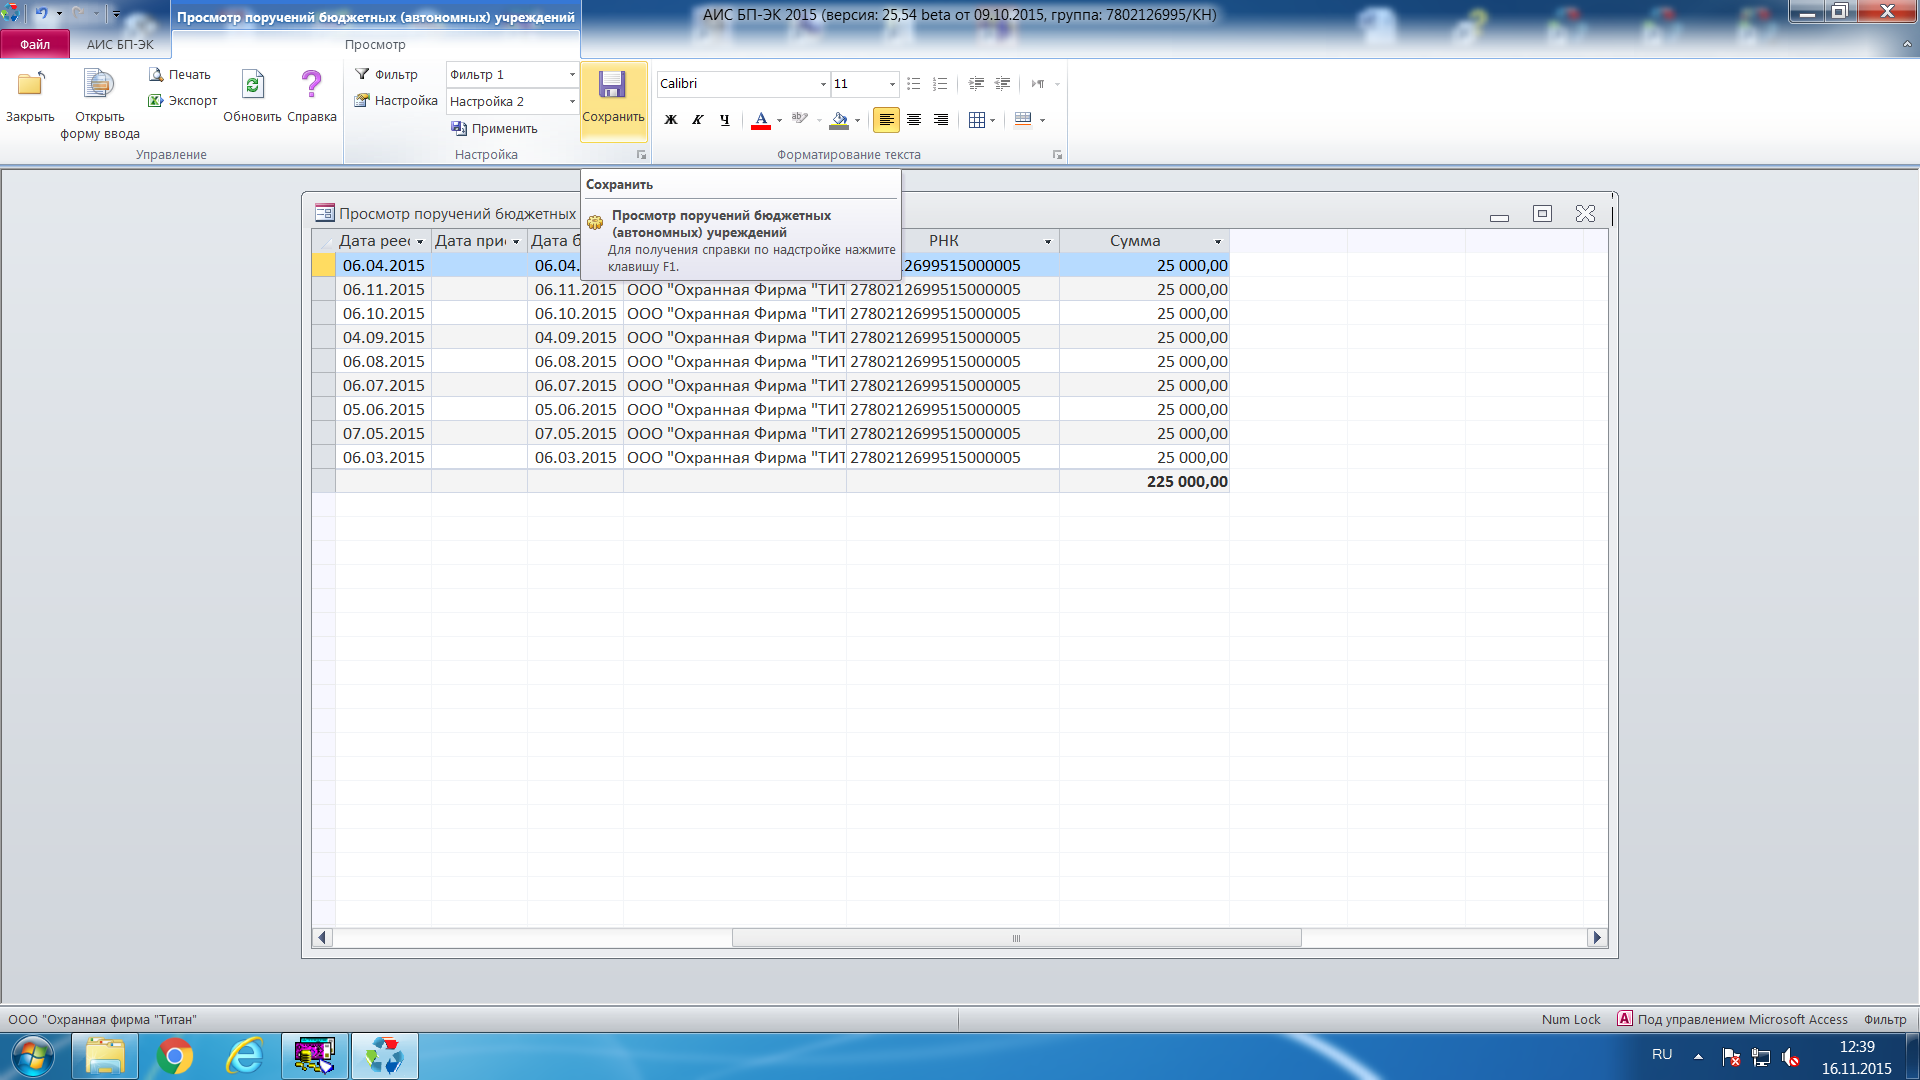
Task: Open the Файл tab
Action: pyautogui.click(x=35, y=44)
